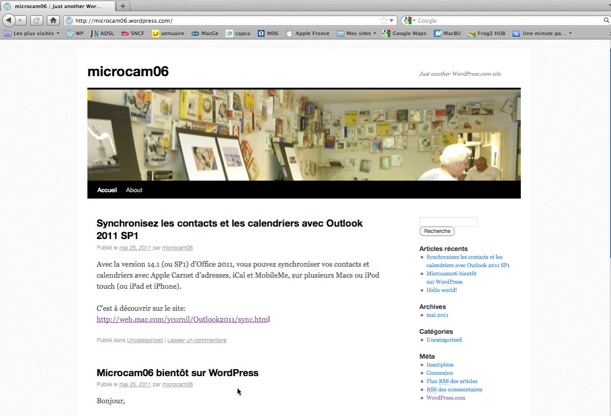Reload the page with the refresh button
Viewport: 611px width, 416px height.
[x=36, y=20]
